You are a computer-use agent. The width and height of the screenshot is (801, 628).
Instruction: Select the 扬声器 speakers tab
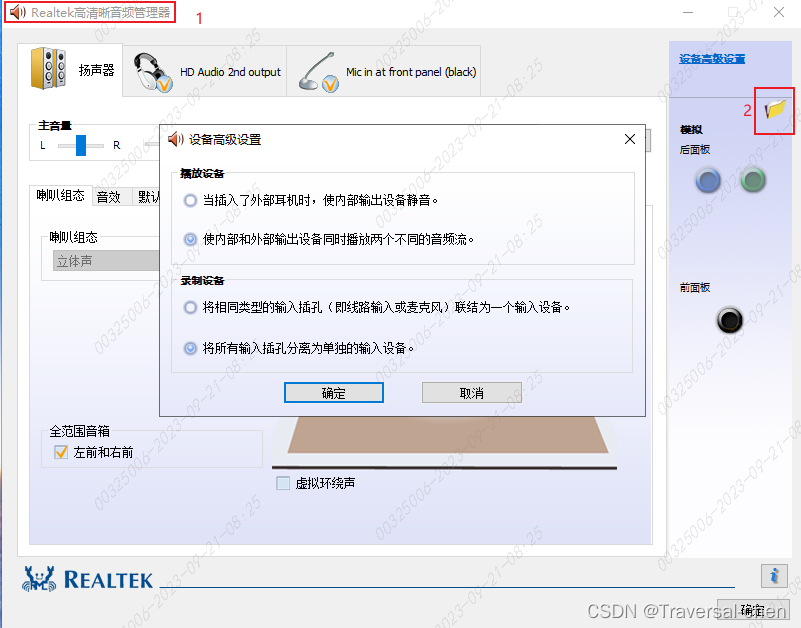70,70
